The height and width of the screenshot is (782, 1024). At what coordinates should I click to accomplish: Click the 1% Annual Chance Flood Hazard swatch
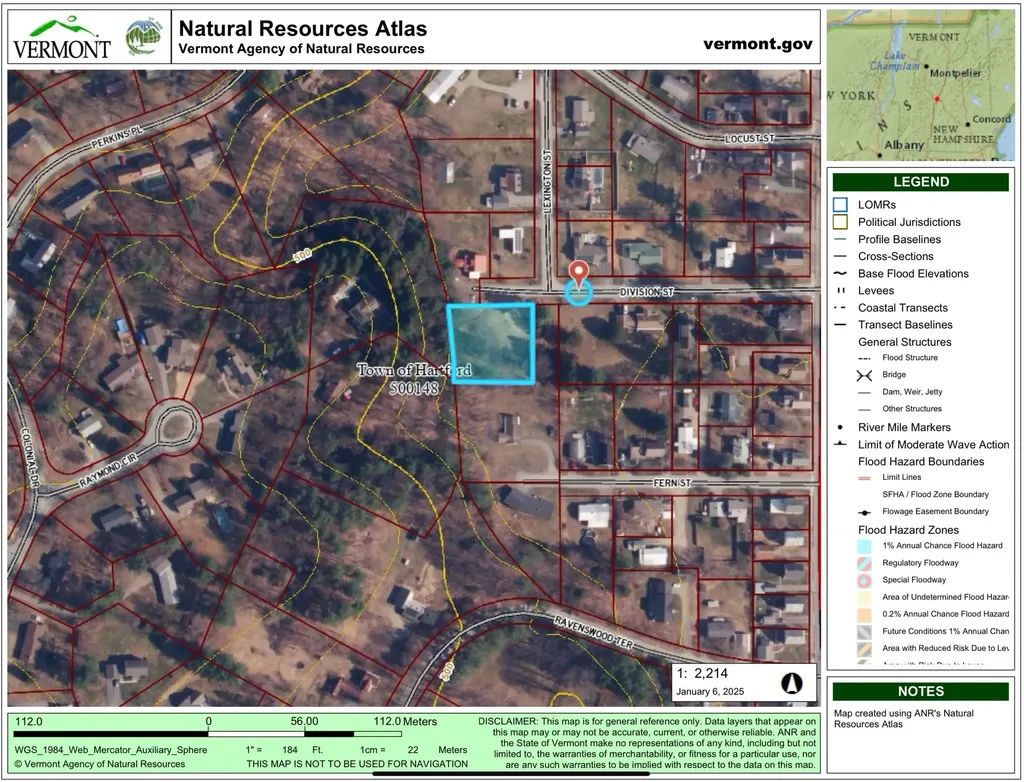[x=866, y=546]
